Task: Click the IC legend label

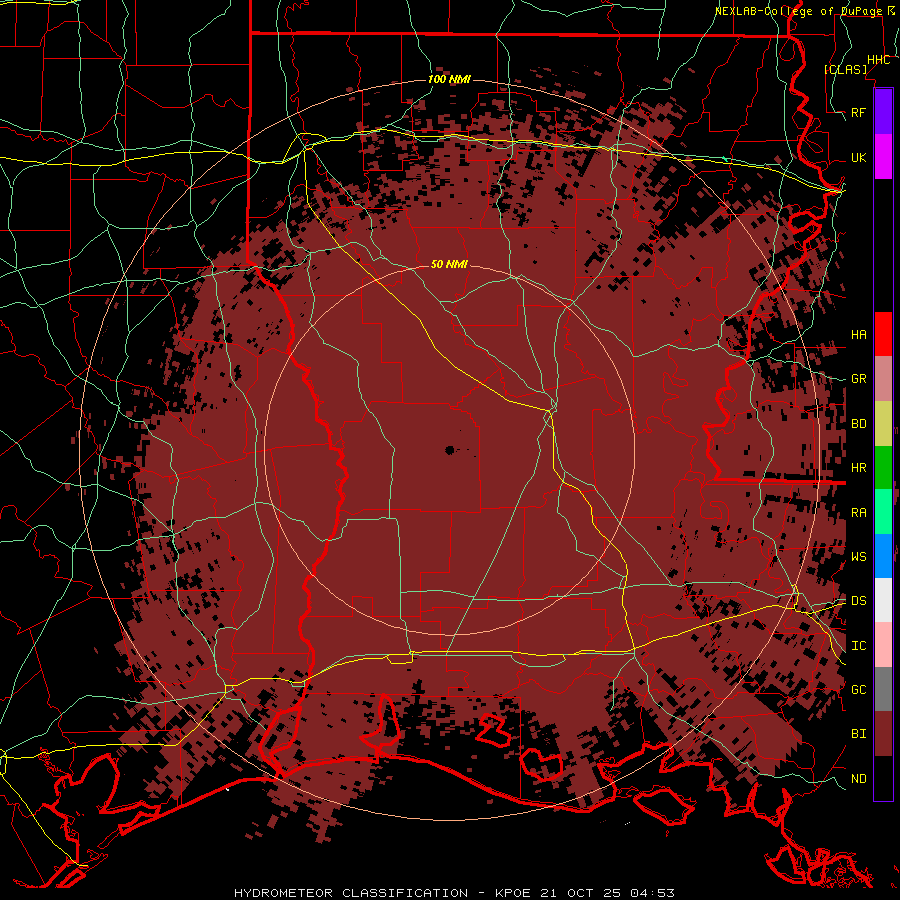Action: pyautogui.click(x=858, y=646)
